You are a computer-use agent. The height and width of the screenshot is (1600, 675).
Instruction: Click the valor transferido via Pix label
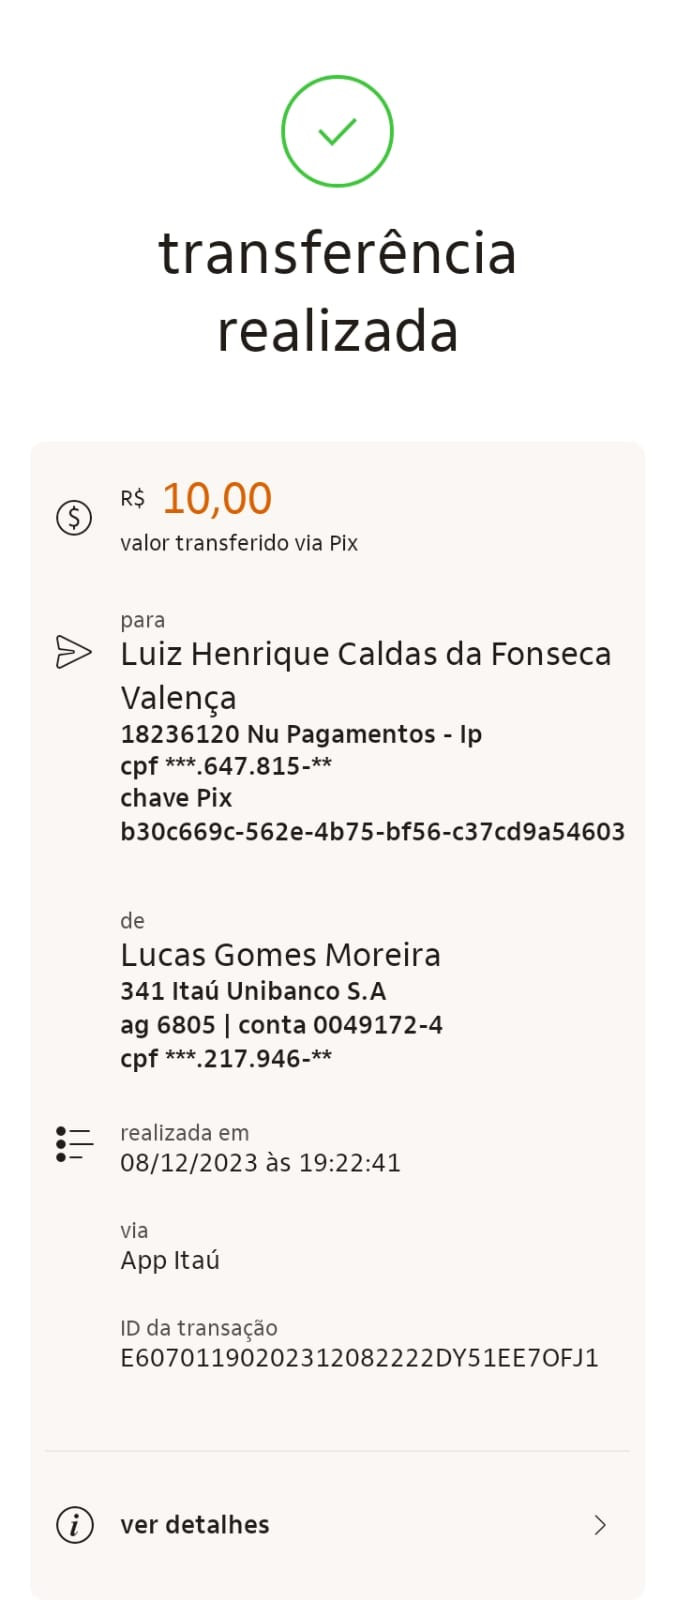pyautogui.click(x=239, y=543)
